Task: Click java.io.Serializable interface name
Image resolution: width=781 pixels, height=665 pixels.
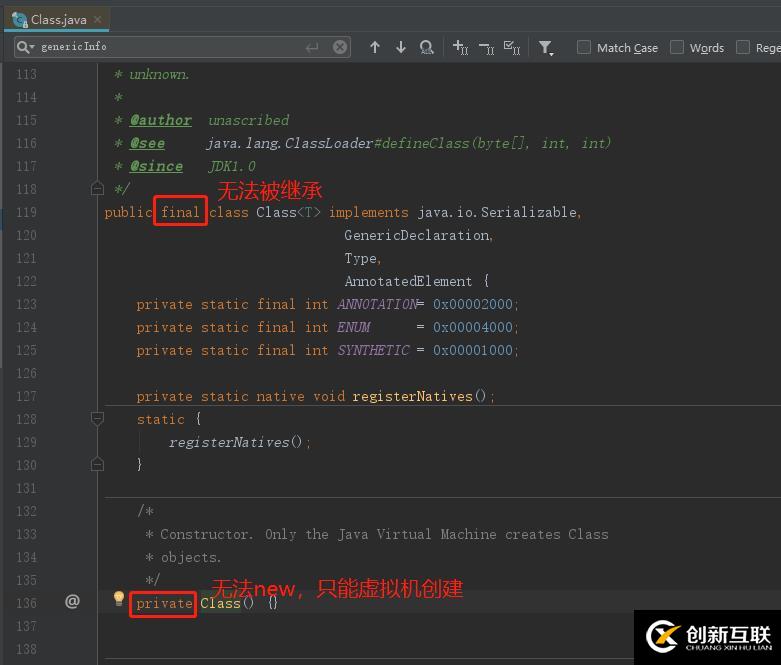Action: point(497,212)
